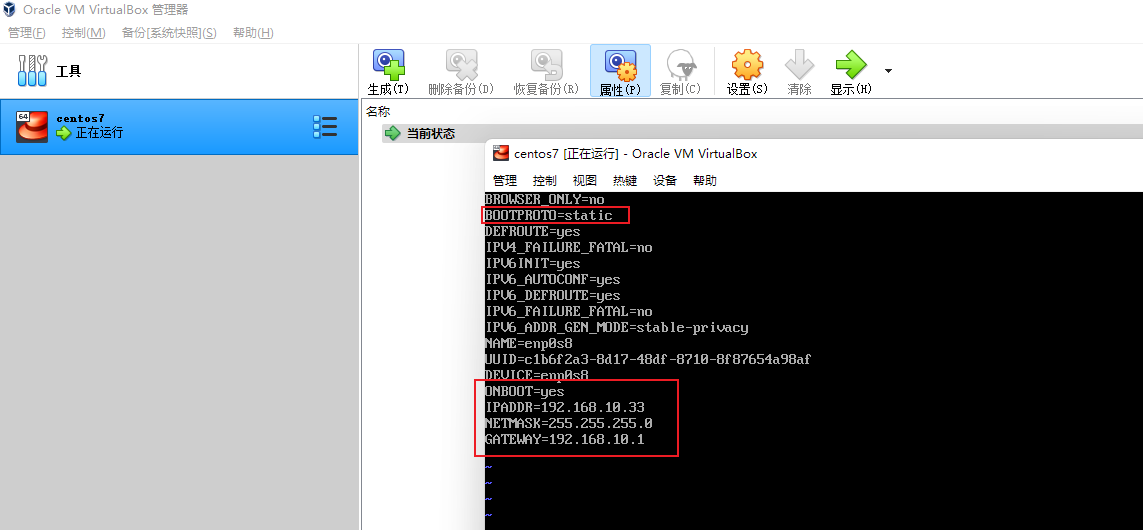This screenshot has height=530, width=1143.
Task: Click the ONBOOT=yes line in terminal
Action: (x=524, y=391)
